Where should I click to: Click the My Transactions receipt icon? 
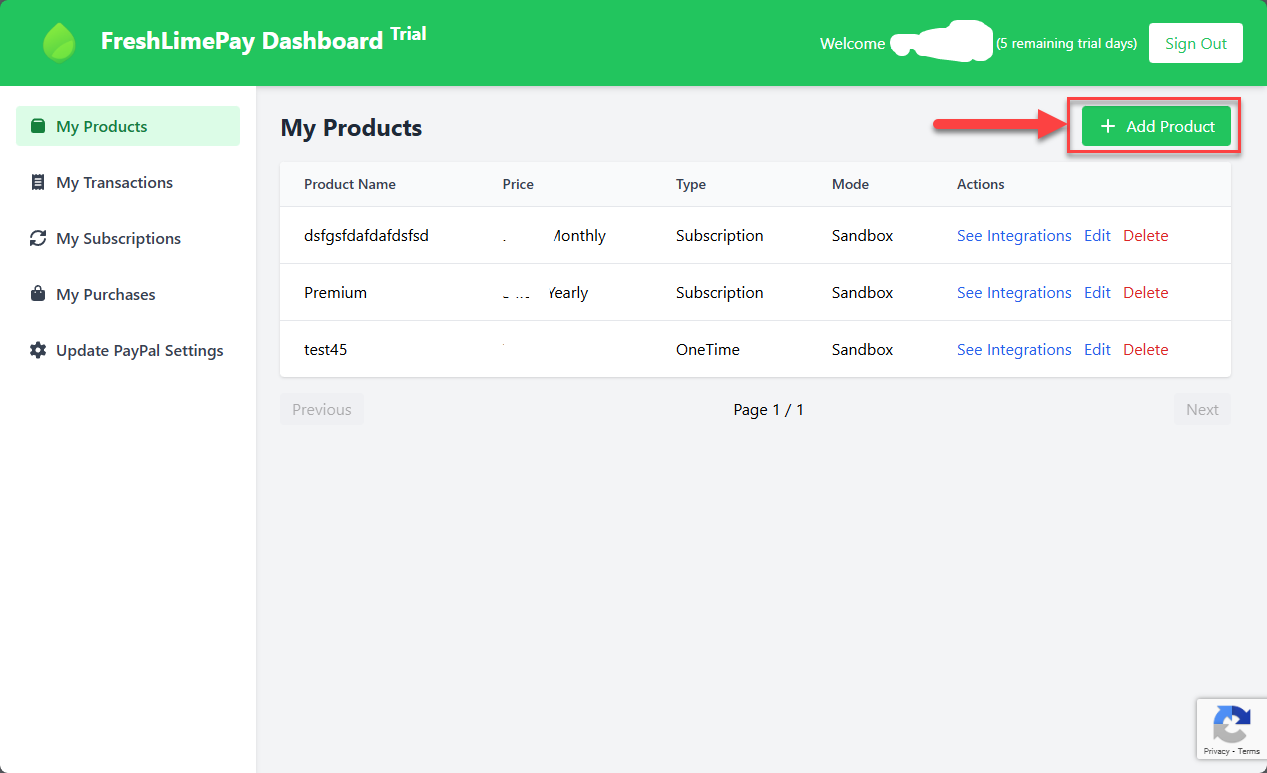click(38, 182)
